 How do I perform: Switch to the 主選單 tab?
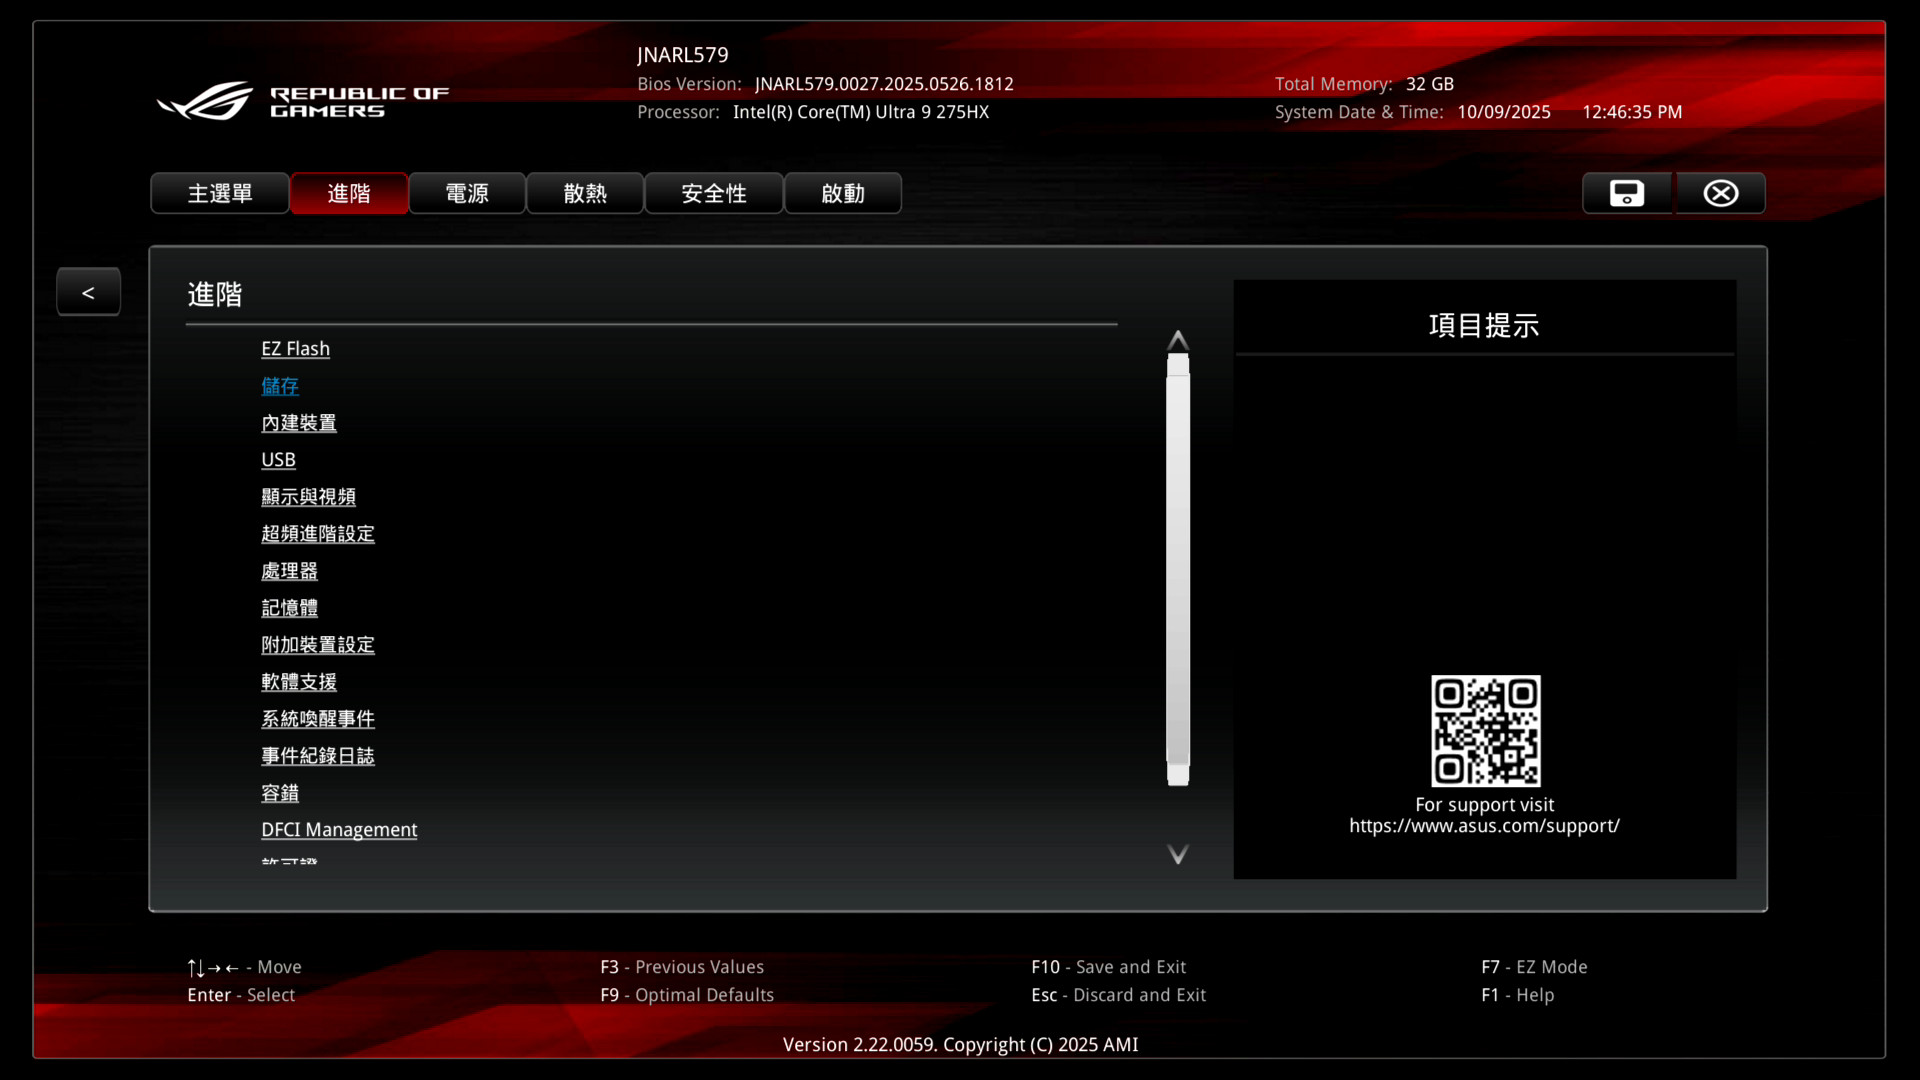[220, 193]
